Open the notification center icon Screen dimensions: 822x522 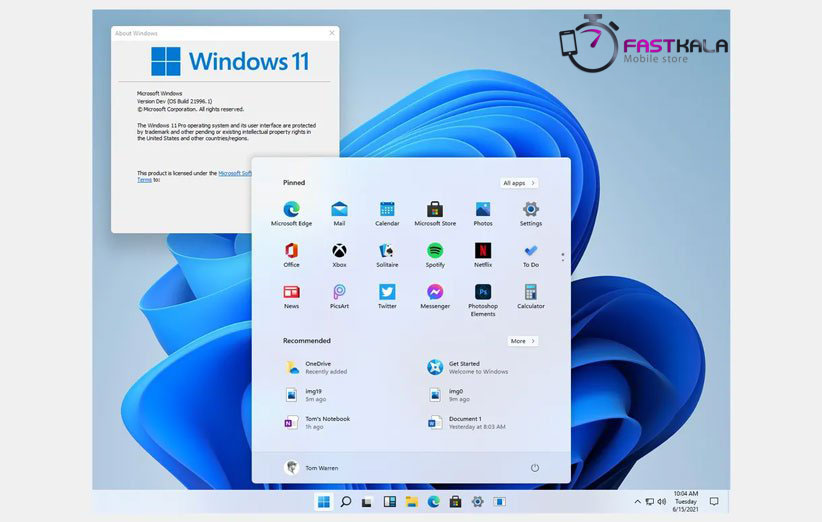pos(713,502)
